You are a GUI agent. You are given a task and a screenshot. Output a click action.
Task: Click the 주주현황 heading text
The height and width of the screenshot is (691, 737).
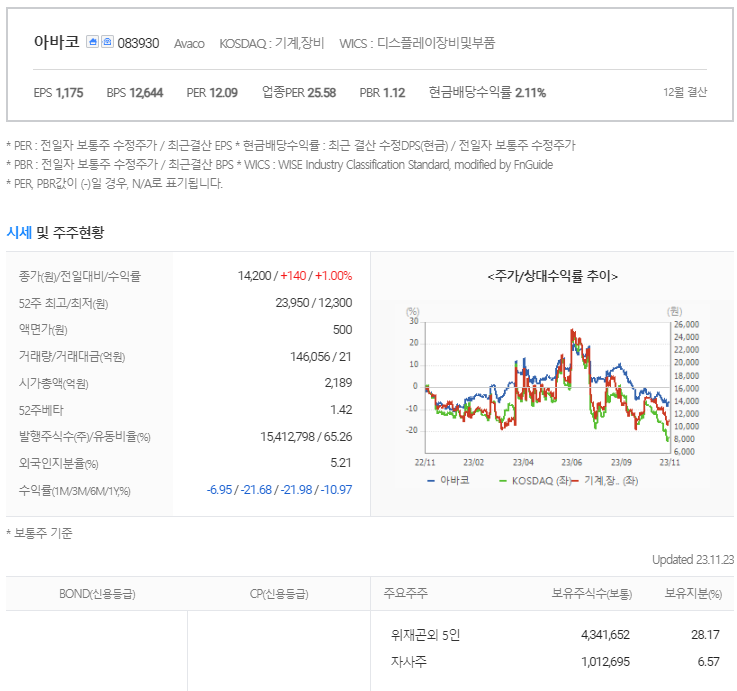click(x=78, y=232)
